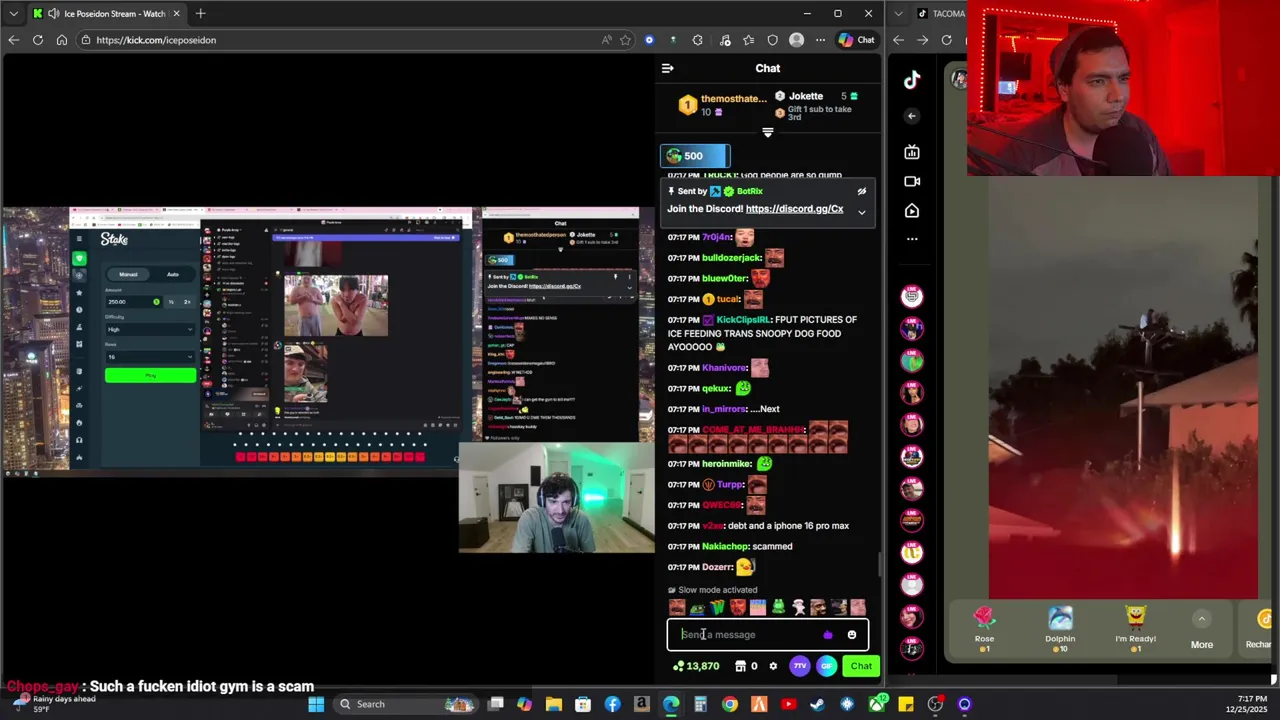1280x720 pixels.
Task: Open the discord.gg Discord link
Action: coord(794,209)
